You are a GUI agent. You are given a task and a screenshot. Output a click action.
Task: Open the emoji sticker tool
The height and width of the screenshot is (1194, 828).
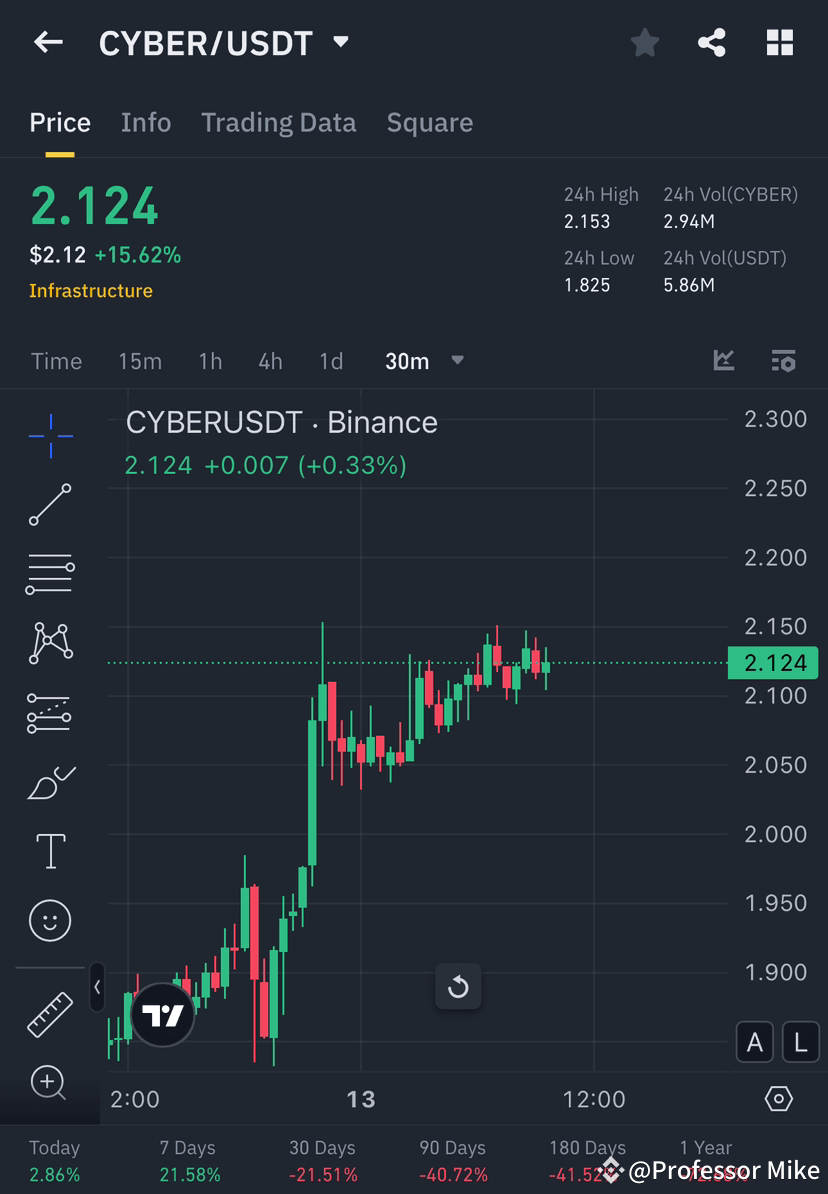[x=50, y=920]
